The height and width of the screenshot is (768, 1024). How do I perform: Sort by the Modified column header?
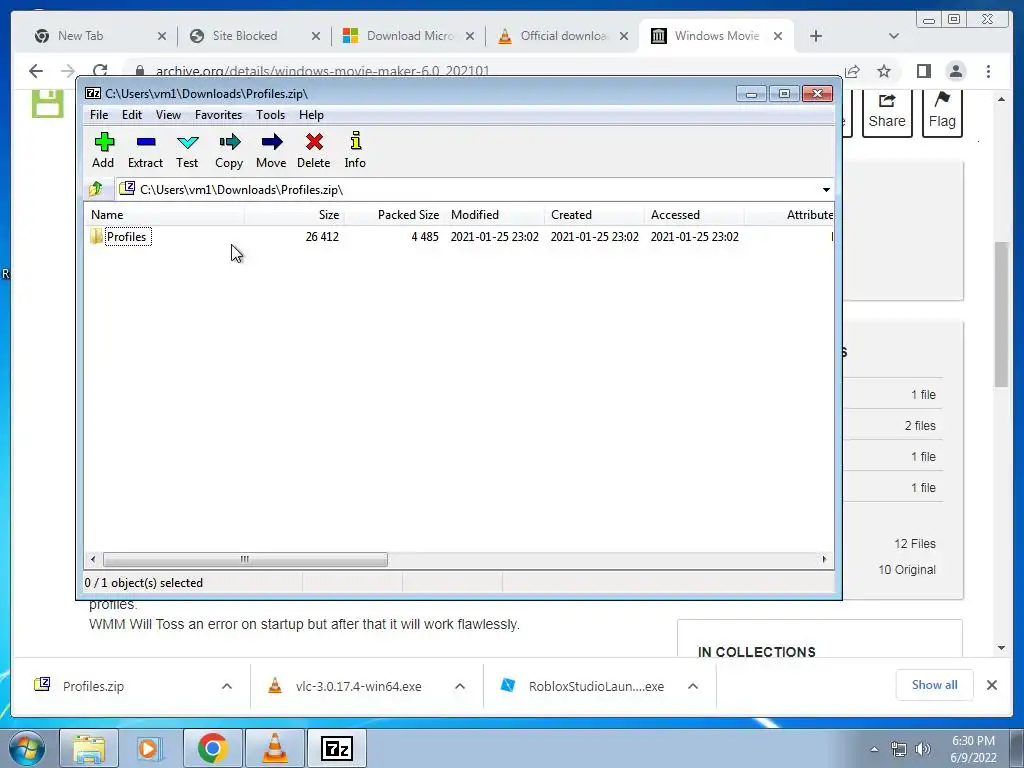pyautogui.click(x=494, y=215)
